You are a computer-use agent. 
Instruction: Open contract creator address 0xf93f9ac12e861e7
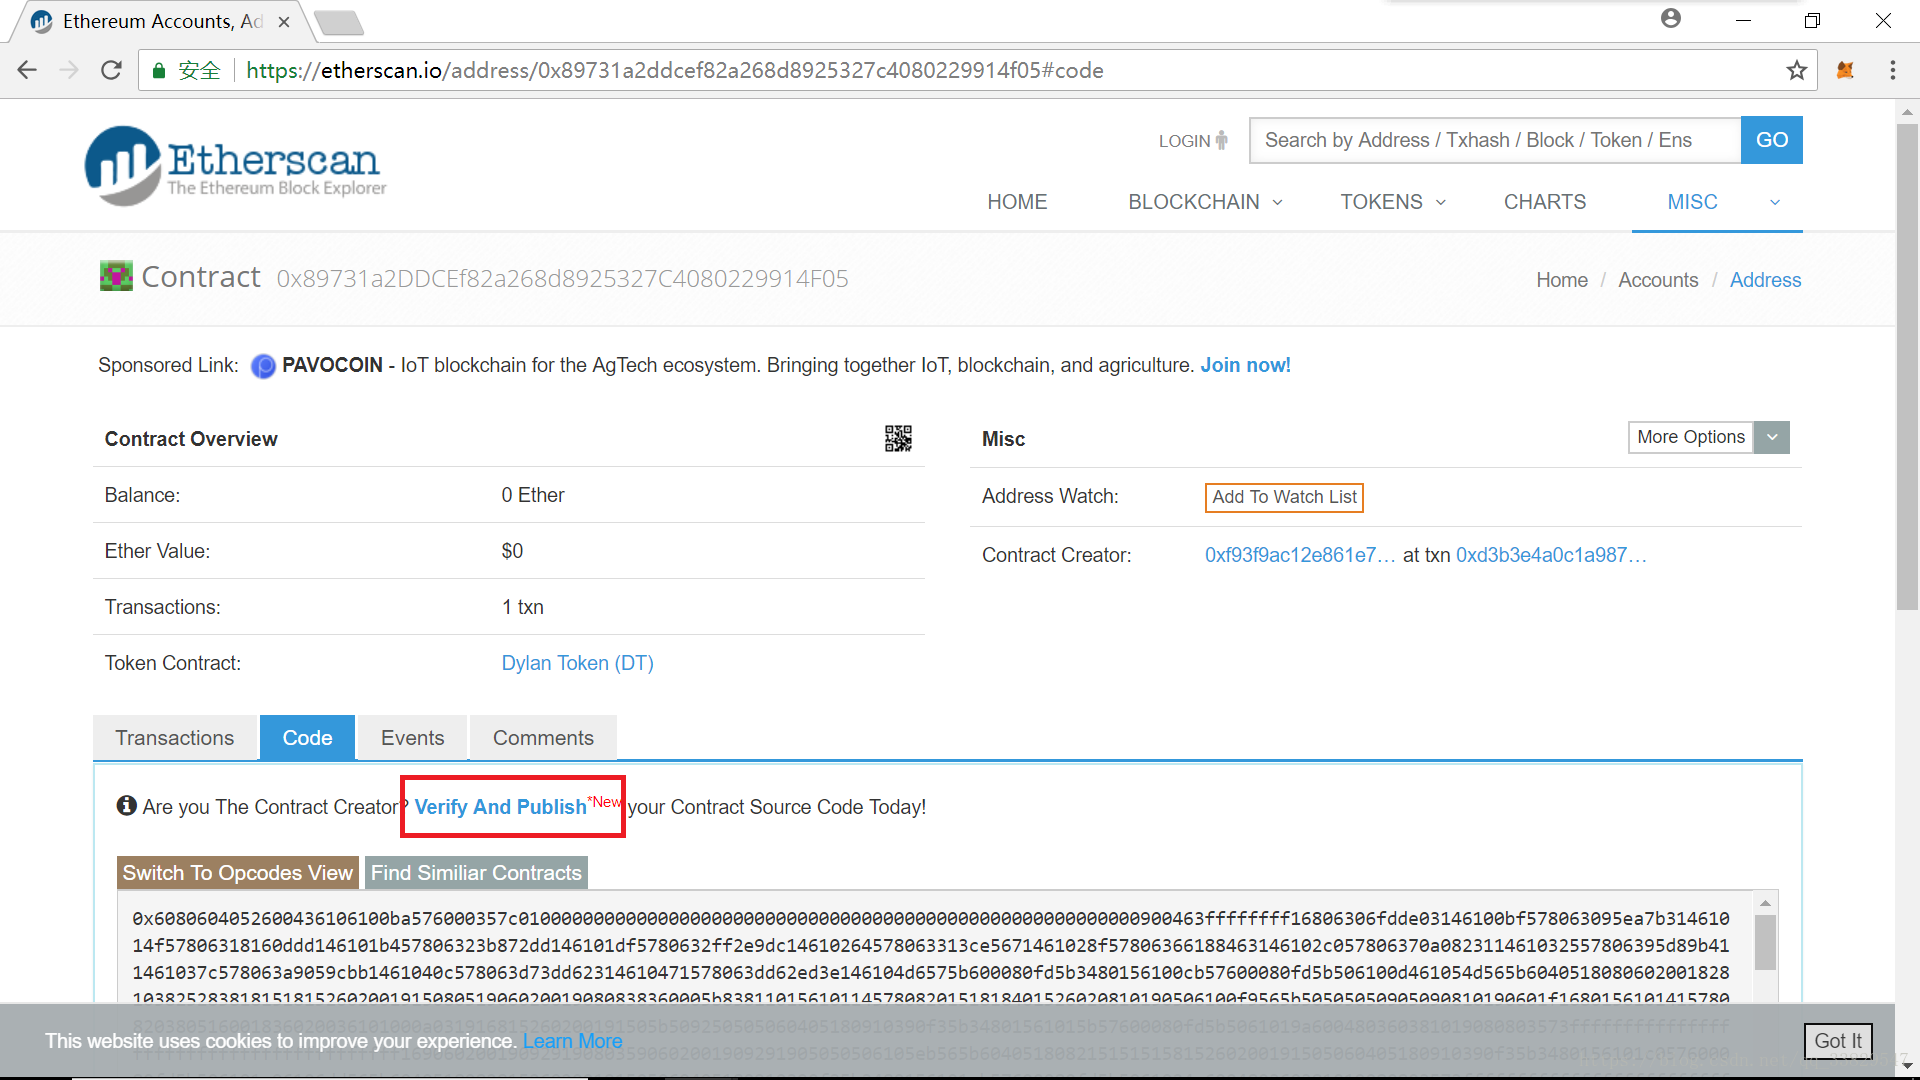pos(1299,555)
